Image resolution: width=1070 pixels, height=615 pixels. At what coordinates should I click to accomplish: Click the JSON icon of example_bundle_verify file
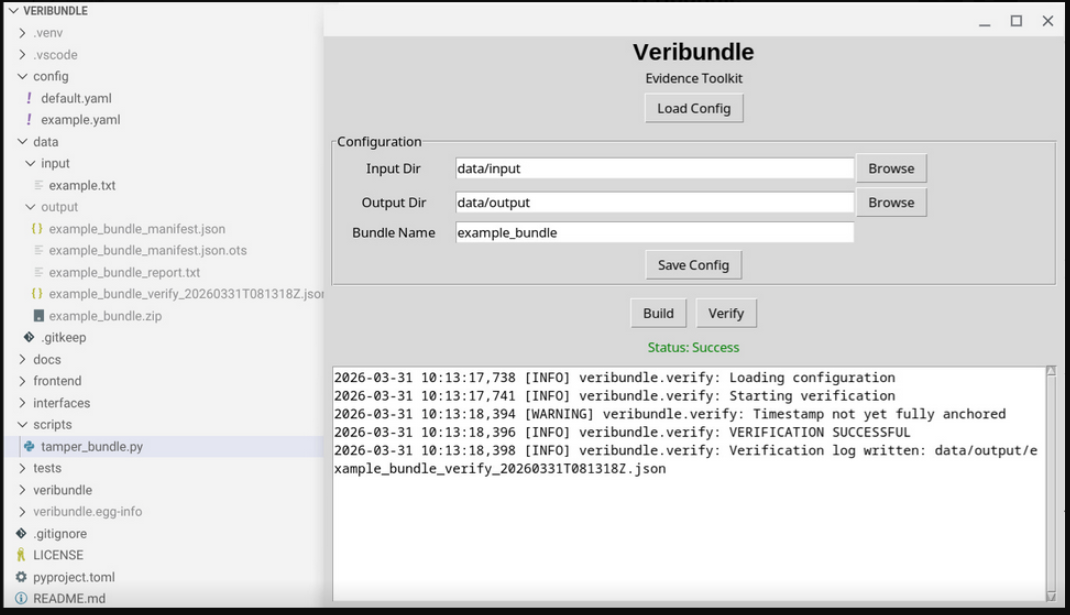[x=37, y=294]
